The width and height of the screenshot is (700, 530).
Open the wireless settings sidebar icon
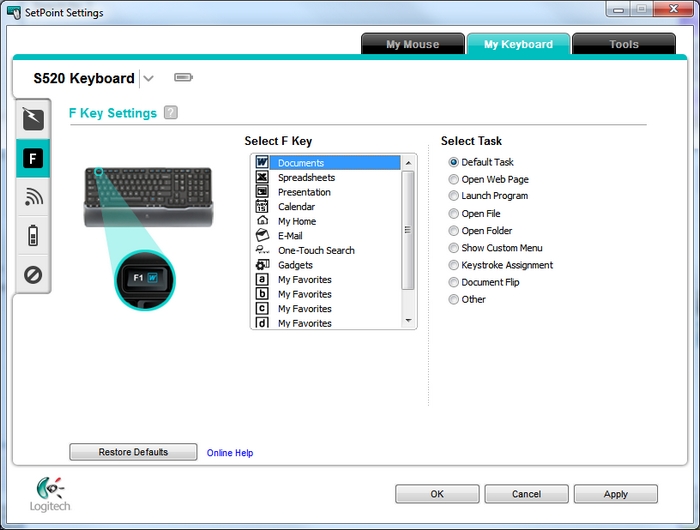33,197
